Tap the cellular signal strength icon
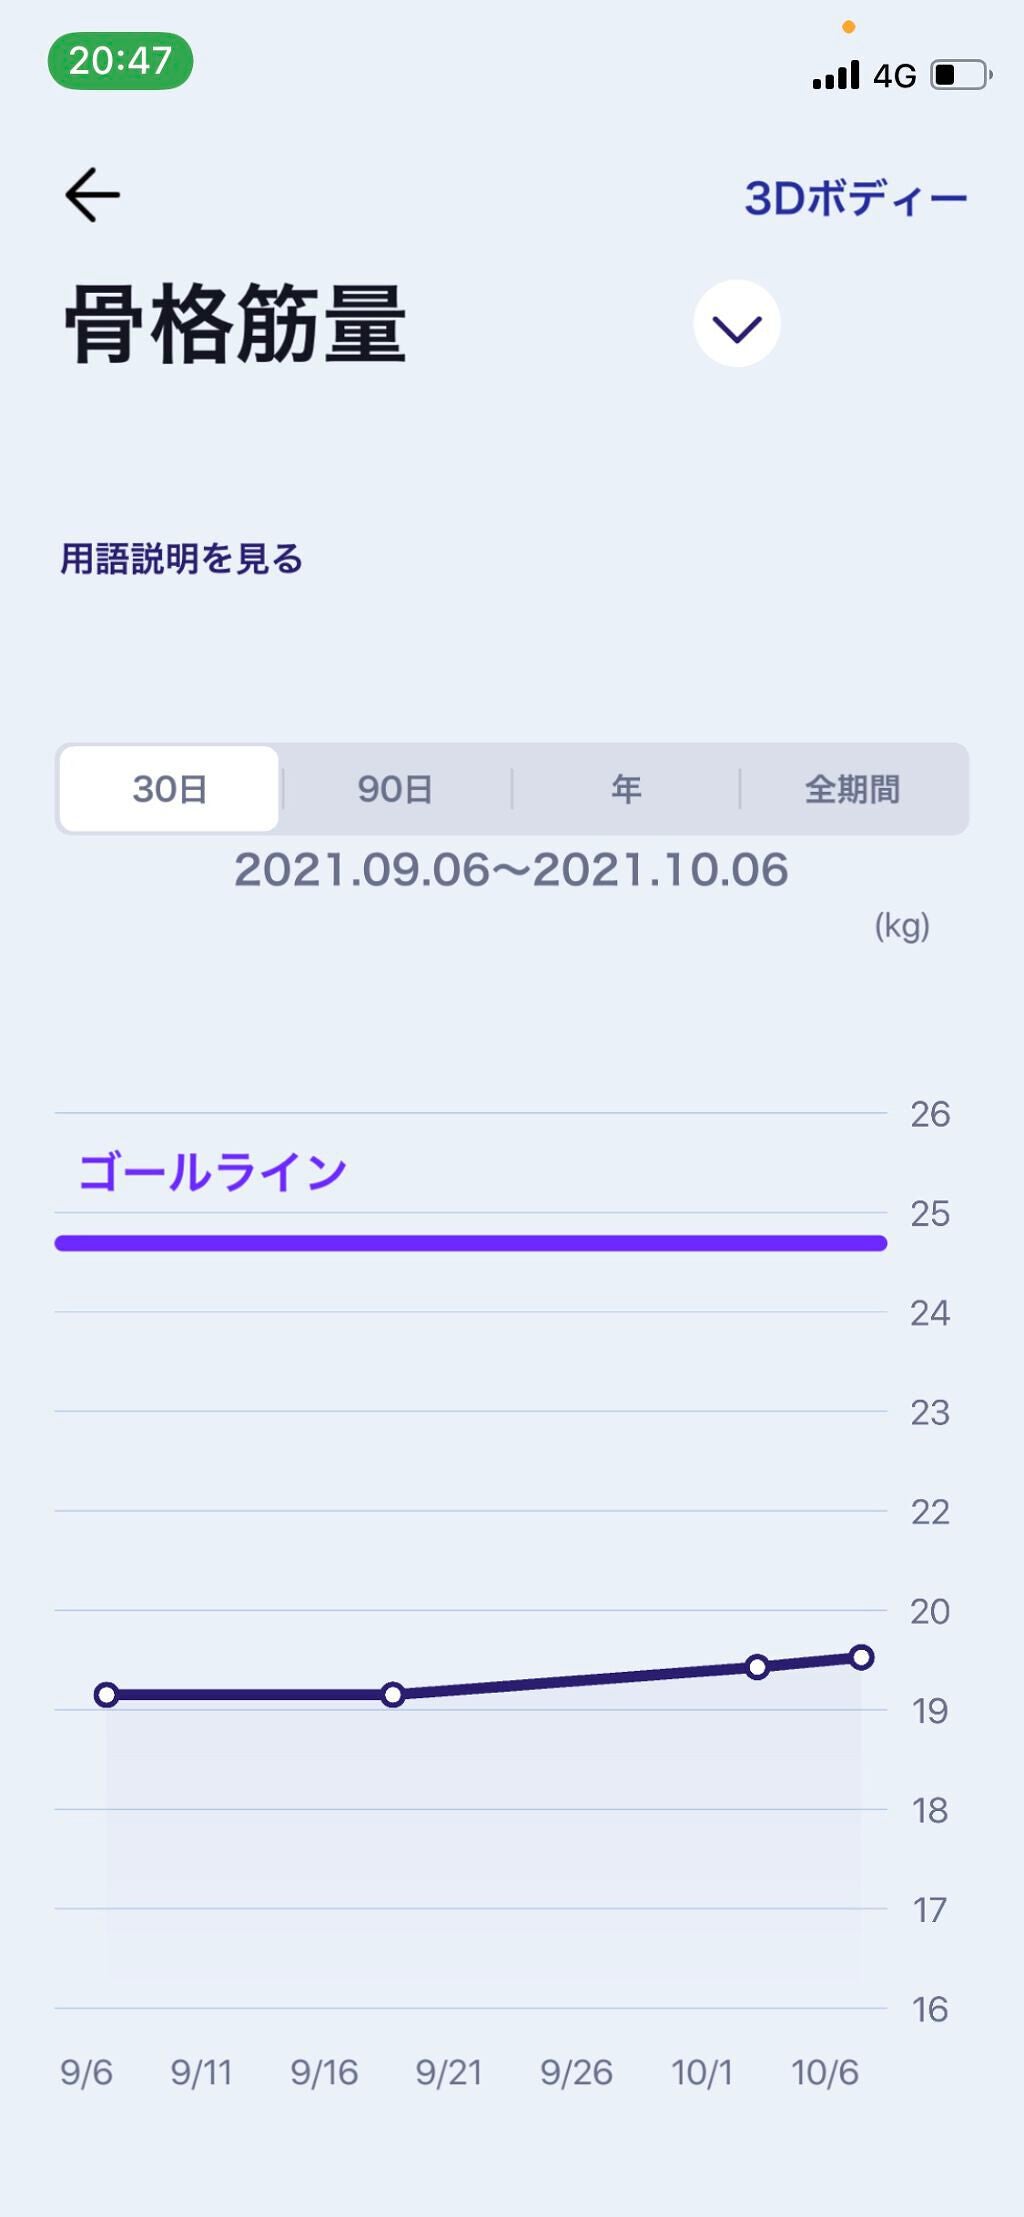Image resolution: width=1024 pixels, height=2217 pixels. 836,75
